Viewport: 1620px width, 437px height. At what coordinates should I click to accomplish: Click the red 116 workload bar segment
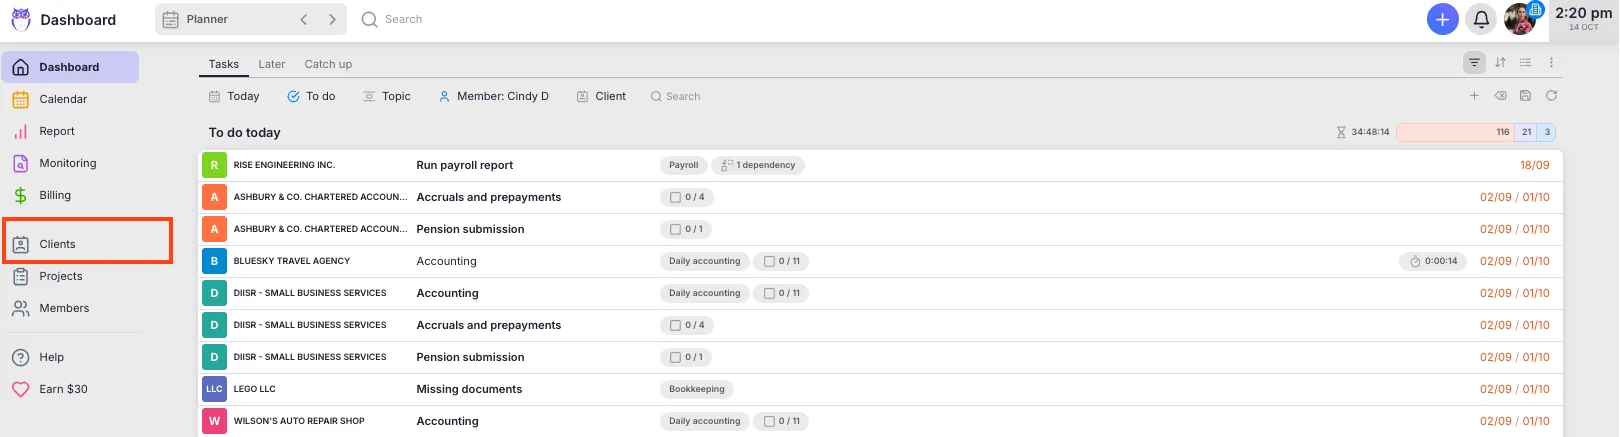(x=1455, y=132)
